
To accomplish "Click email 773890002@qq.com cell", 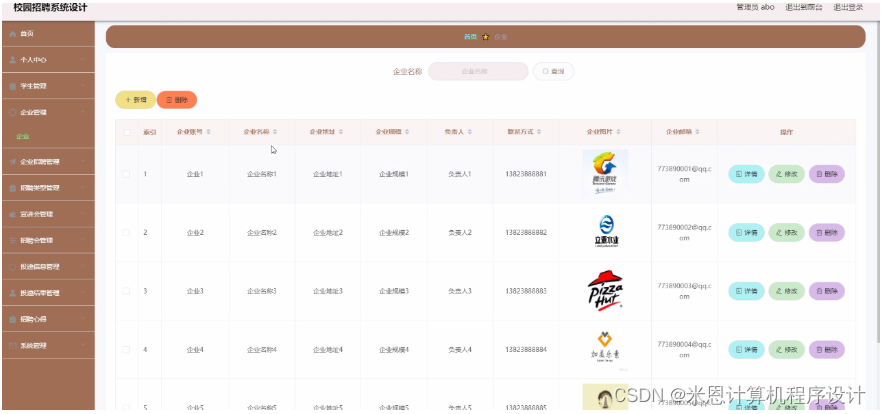I will point(684,233).
